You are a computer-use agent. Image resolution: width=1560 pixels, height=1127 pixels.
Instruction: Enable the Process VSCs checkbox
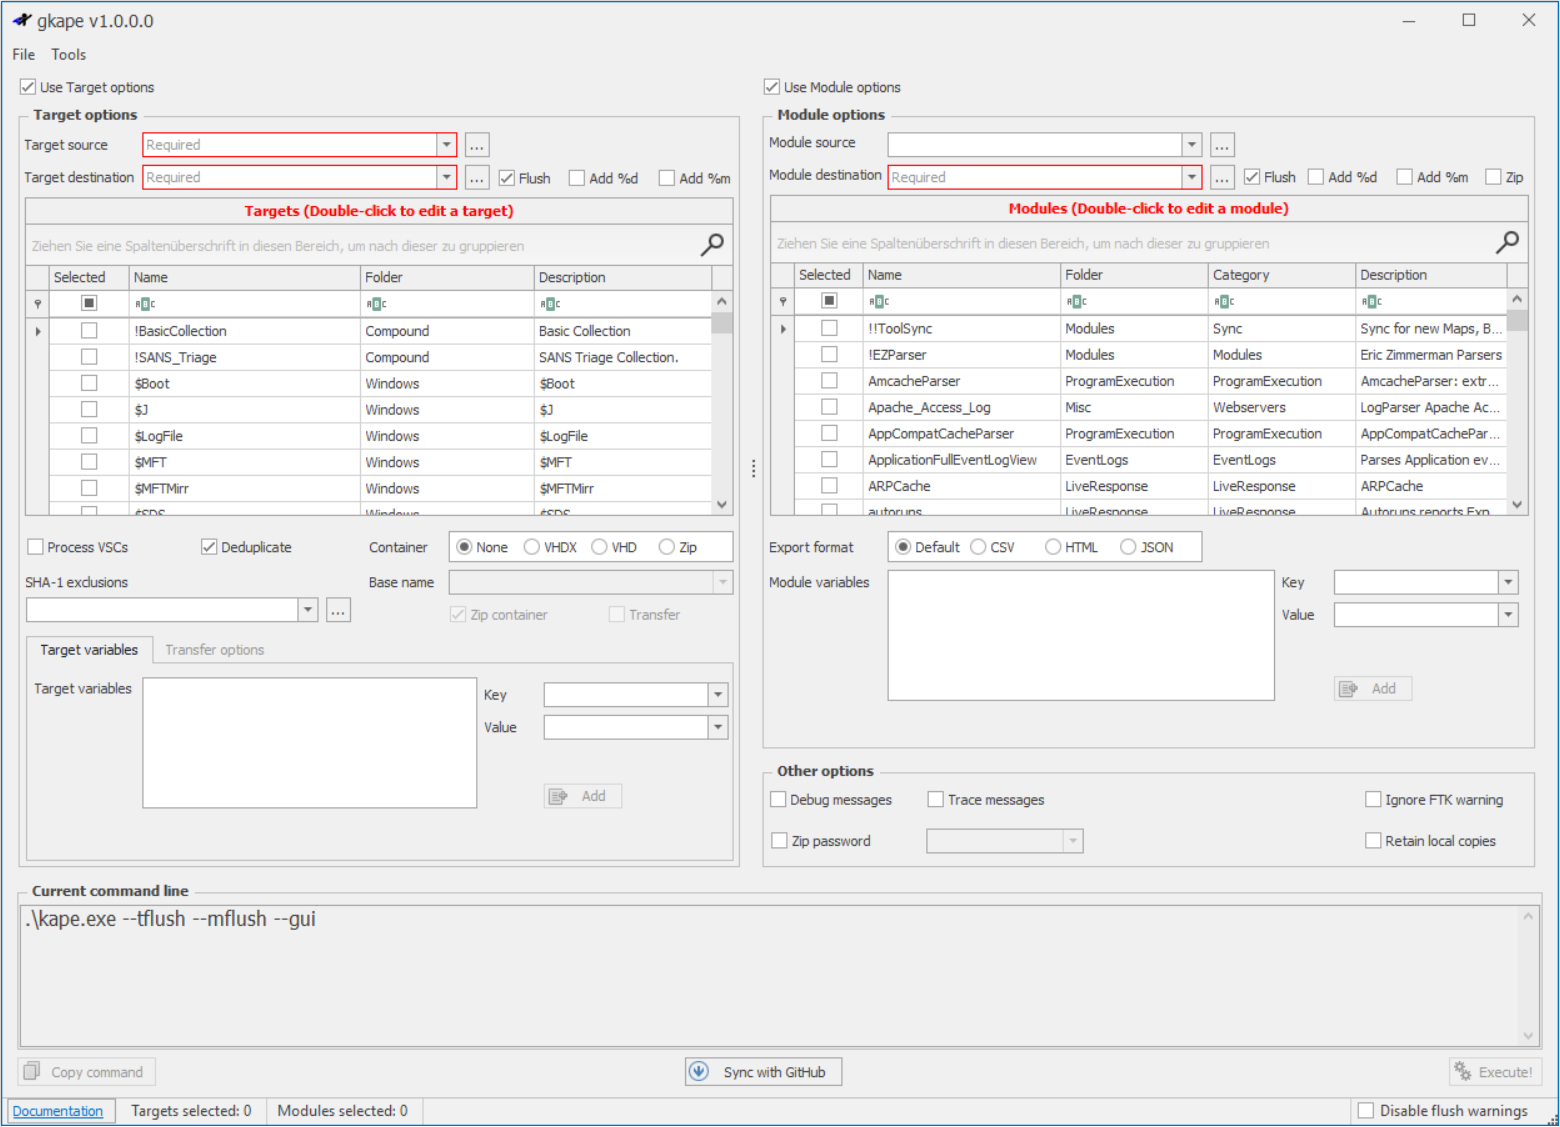36,547
